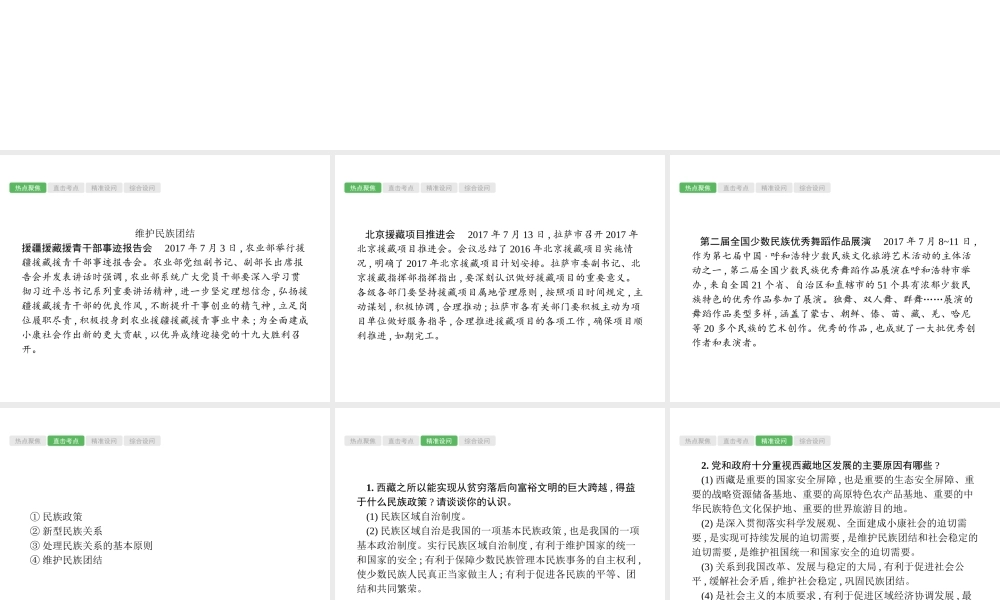Switch to green 精准设问 on question 1 西藏 slide
This screenshot has width=1000, height=600.
[x=439, y=441]
